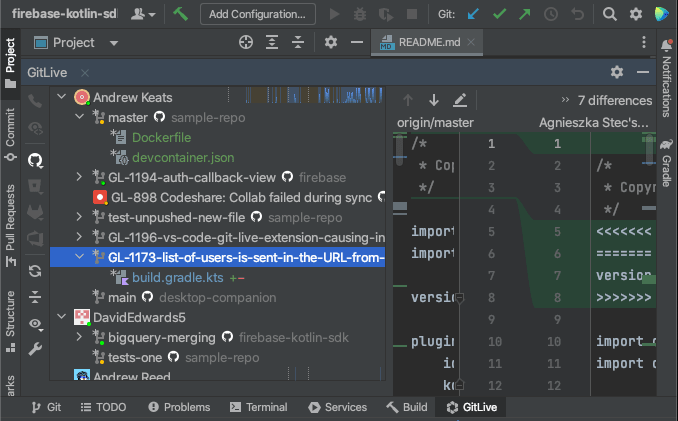Hide the Project panel with minus icon
Viewport: 678px width, 421px height.
pyautogui.click(x=357, y=42)
